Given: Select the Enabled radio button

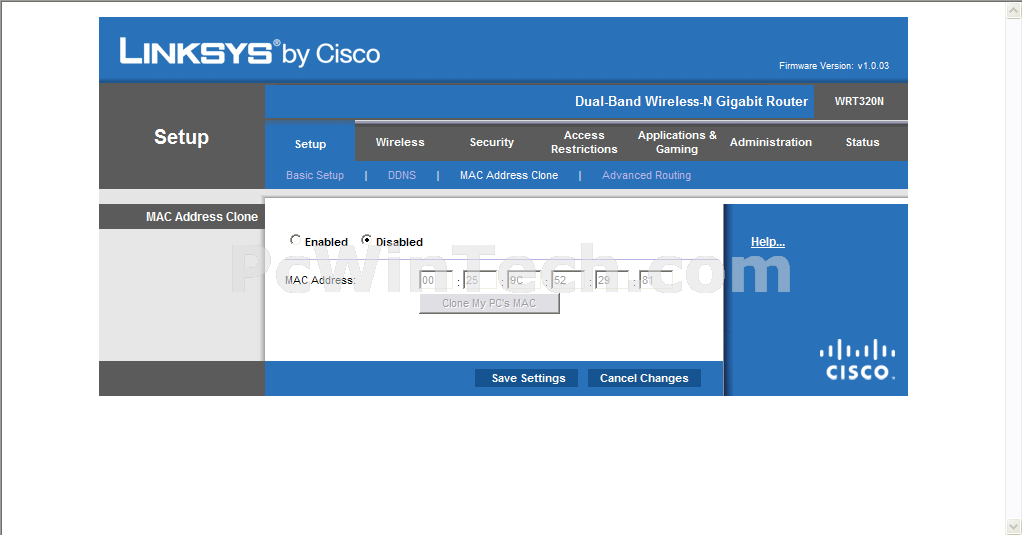Looking at the screenshot, I should (x=295, y=240).
